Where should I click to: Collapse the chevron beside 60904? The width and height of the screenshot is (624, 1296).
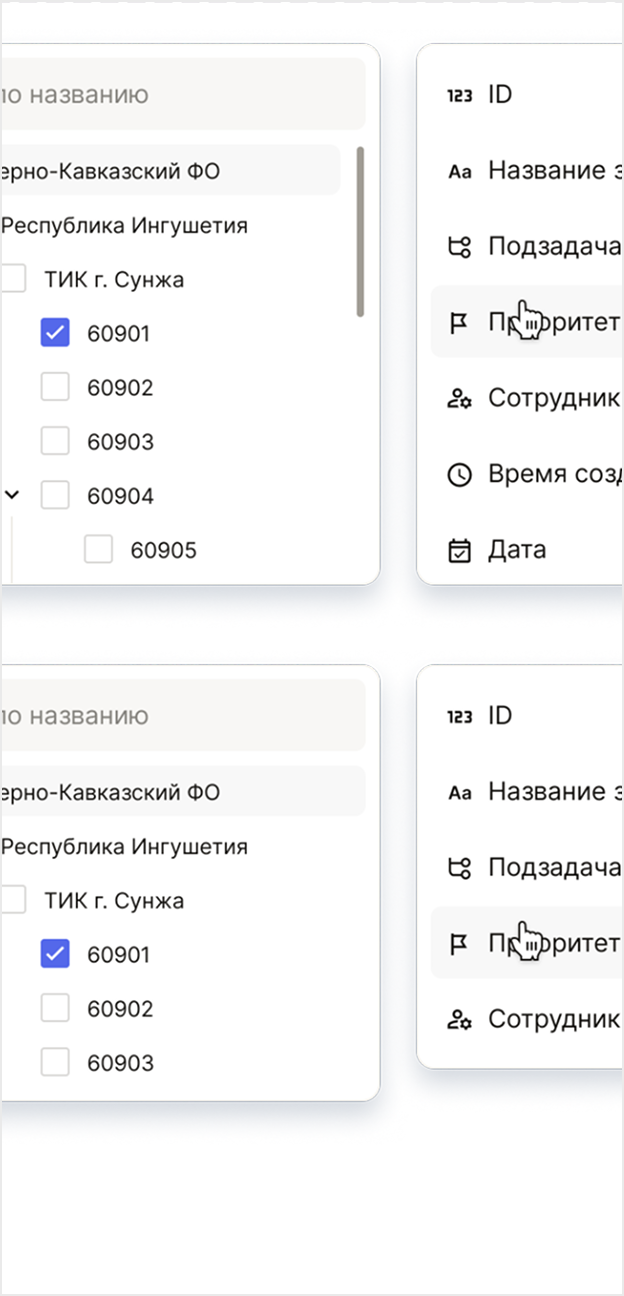[12, 494]
